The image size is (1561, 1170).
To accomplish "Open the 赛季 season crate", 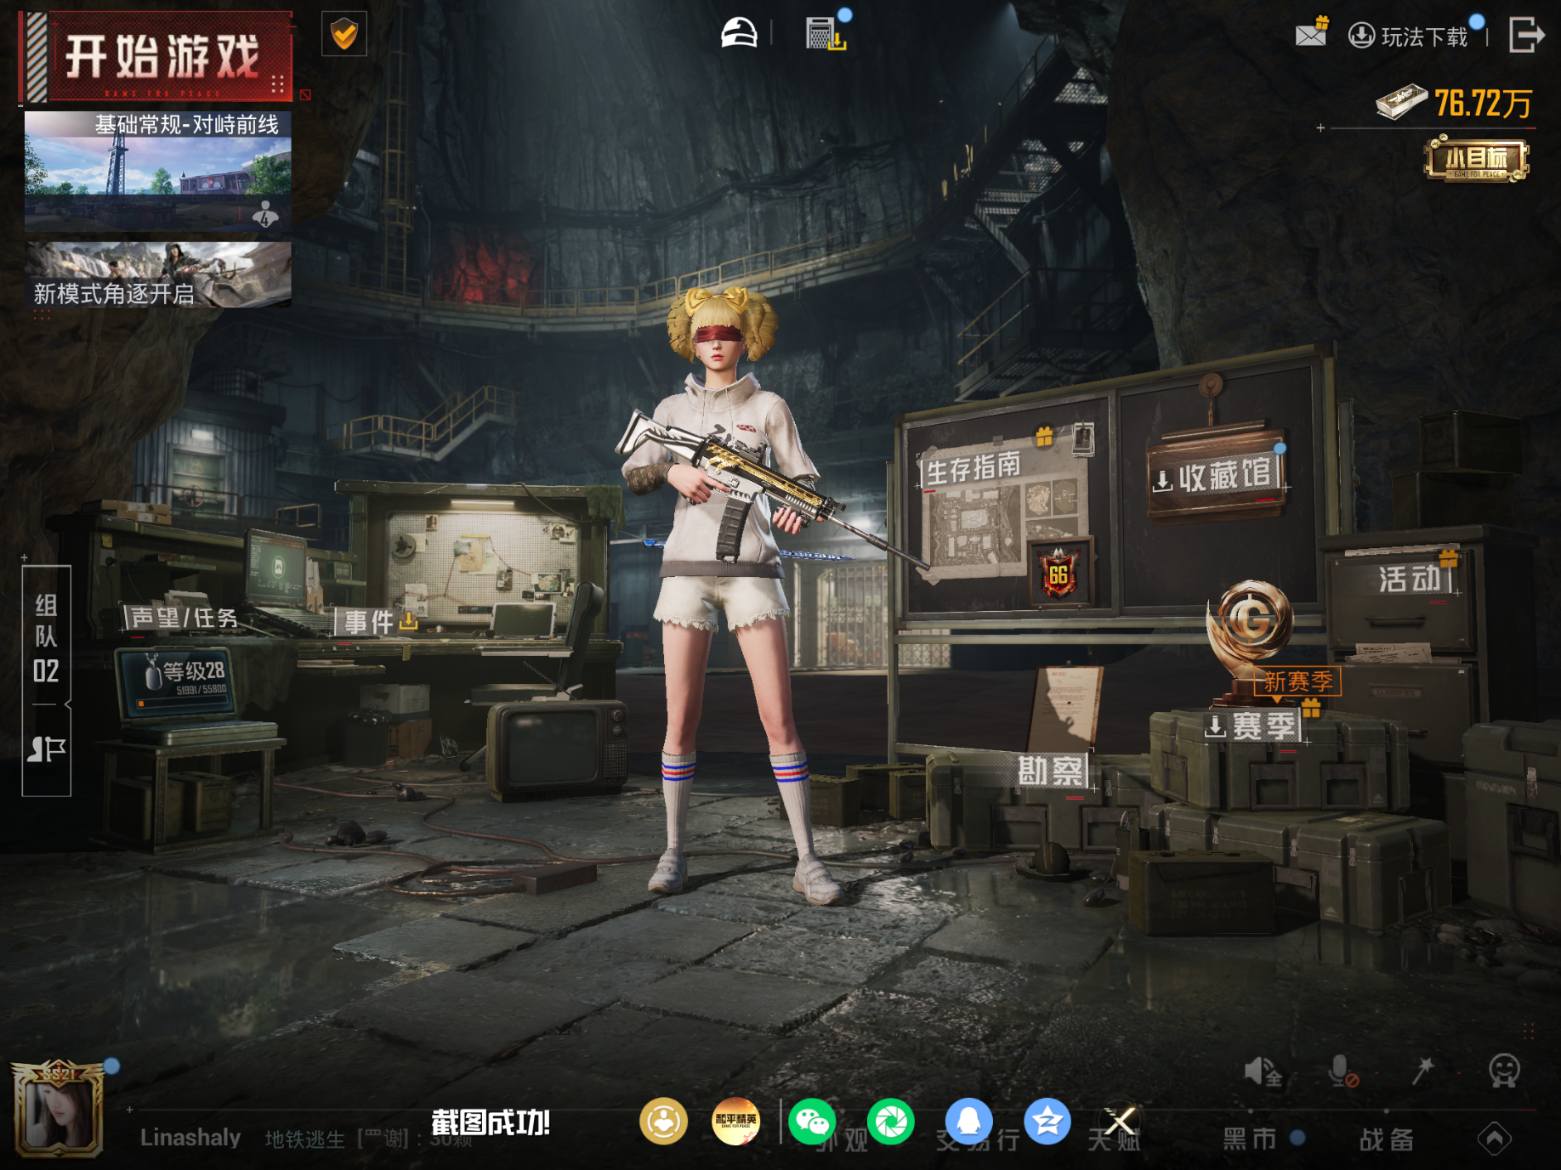I will click(x=1253, y=725).
